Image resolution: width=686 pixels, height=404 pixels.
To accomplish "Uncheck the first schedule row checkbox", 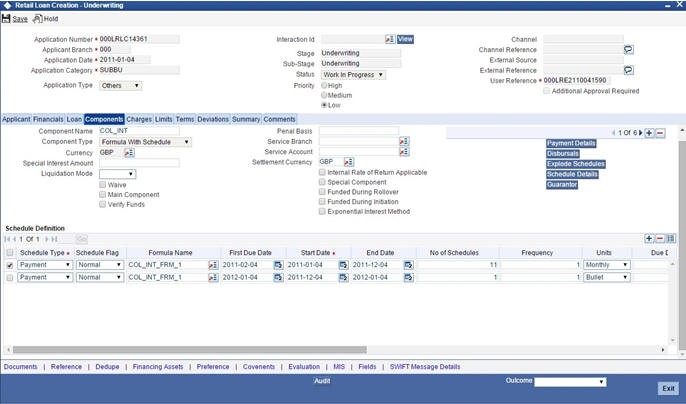I will [10, 265].
